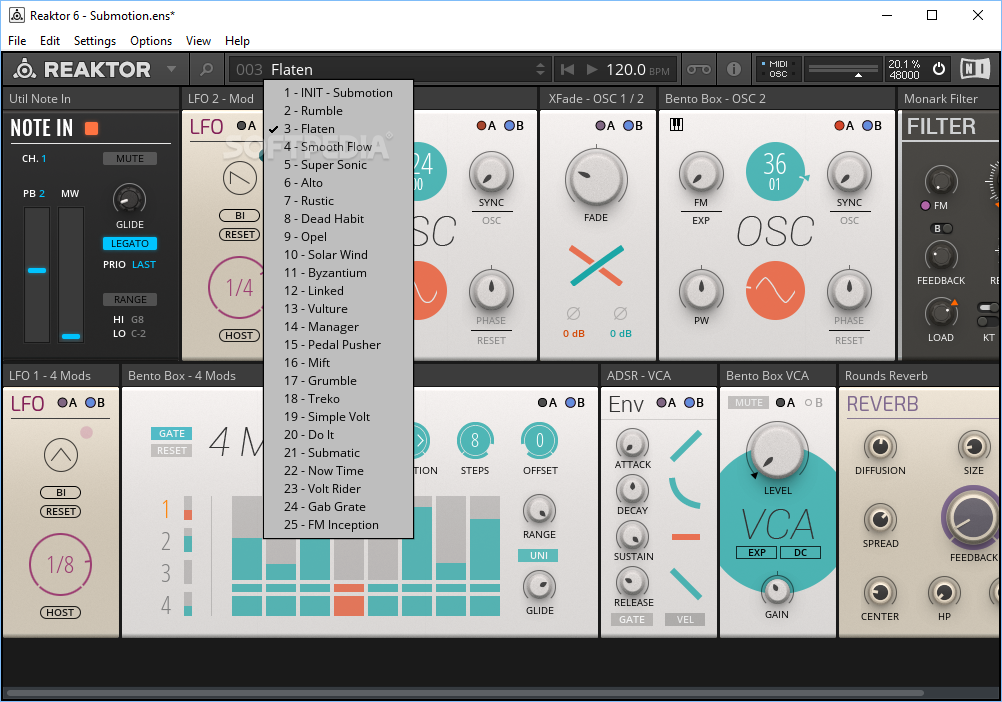Click the MIDI OSC indicator
The image size is (1002, 702).
778,69
